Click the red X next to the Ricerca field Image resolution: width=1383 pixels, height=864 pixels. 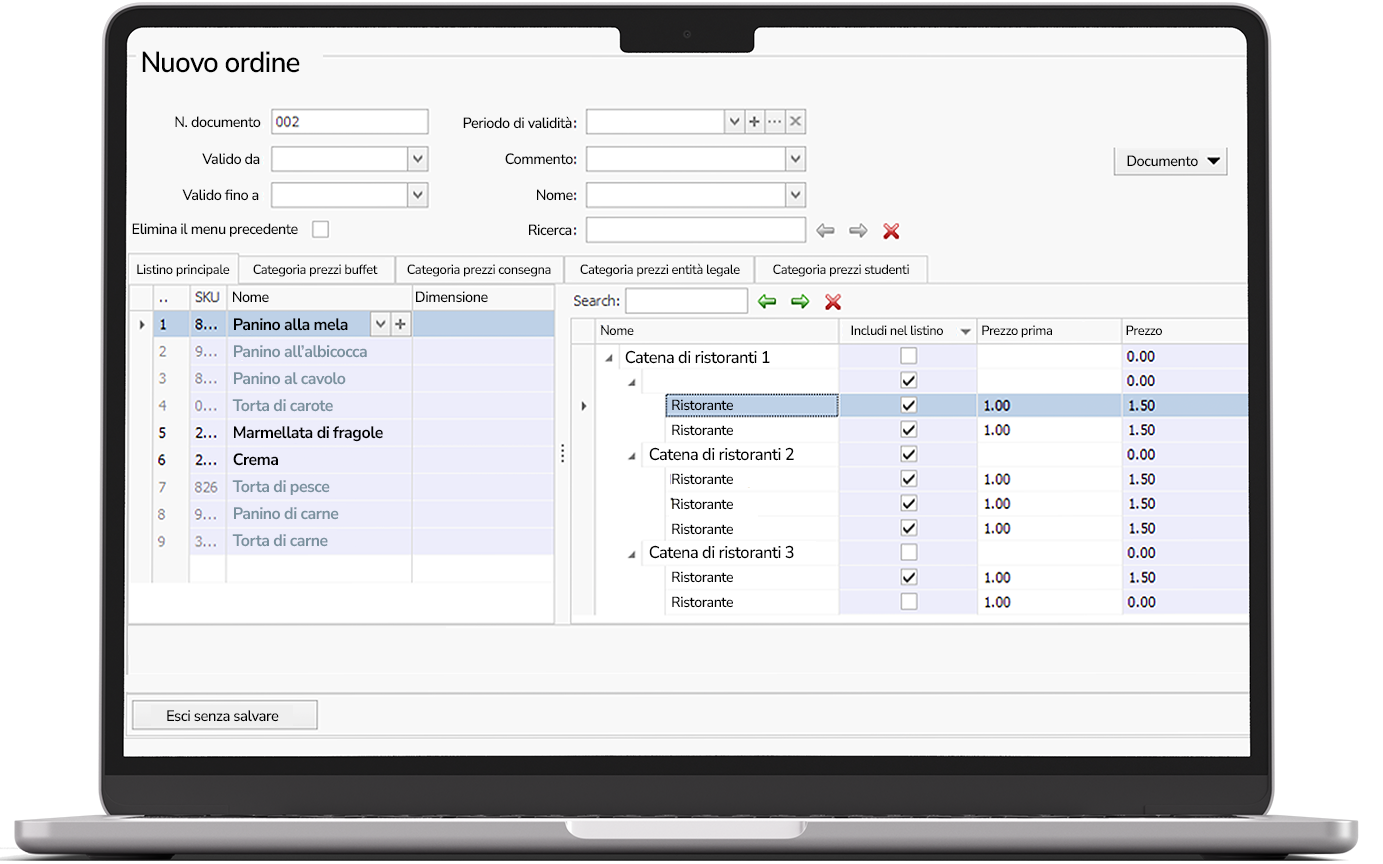tap(891, 230)
